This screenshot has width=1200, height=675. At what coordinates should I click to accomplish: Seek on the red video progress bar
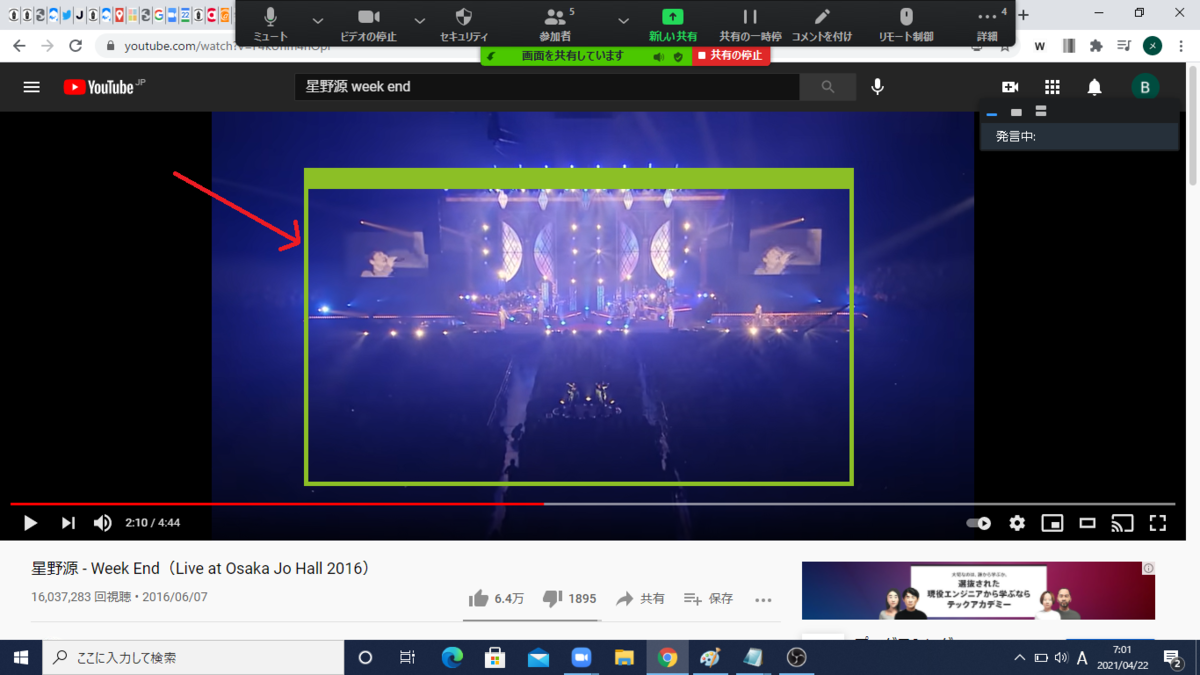point(592,504)
